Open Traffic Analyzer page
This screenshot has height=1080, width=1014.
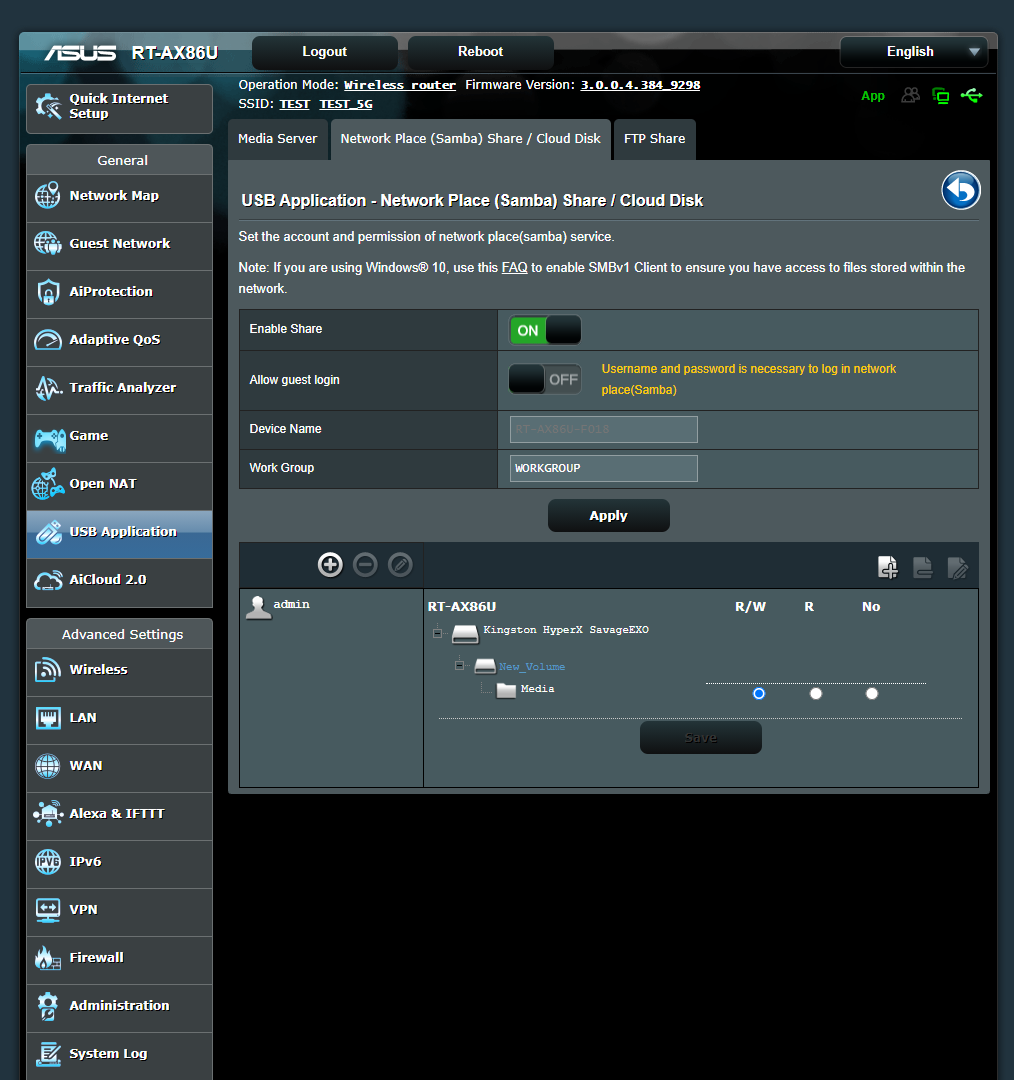coord(119,390)
